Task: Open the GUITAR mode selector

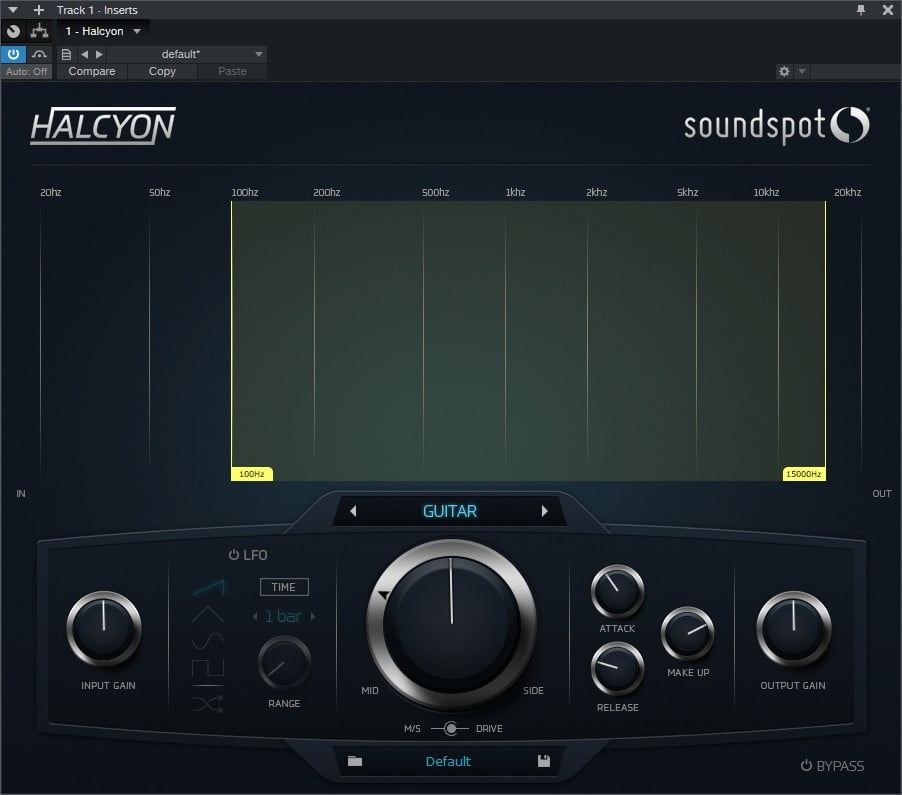Action: [x=449, y=511]
